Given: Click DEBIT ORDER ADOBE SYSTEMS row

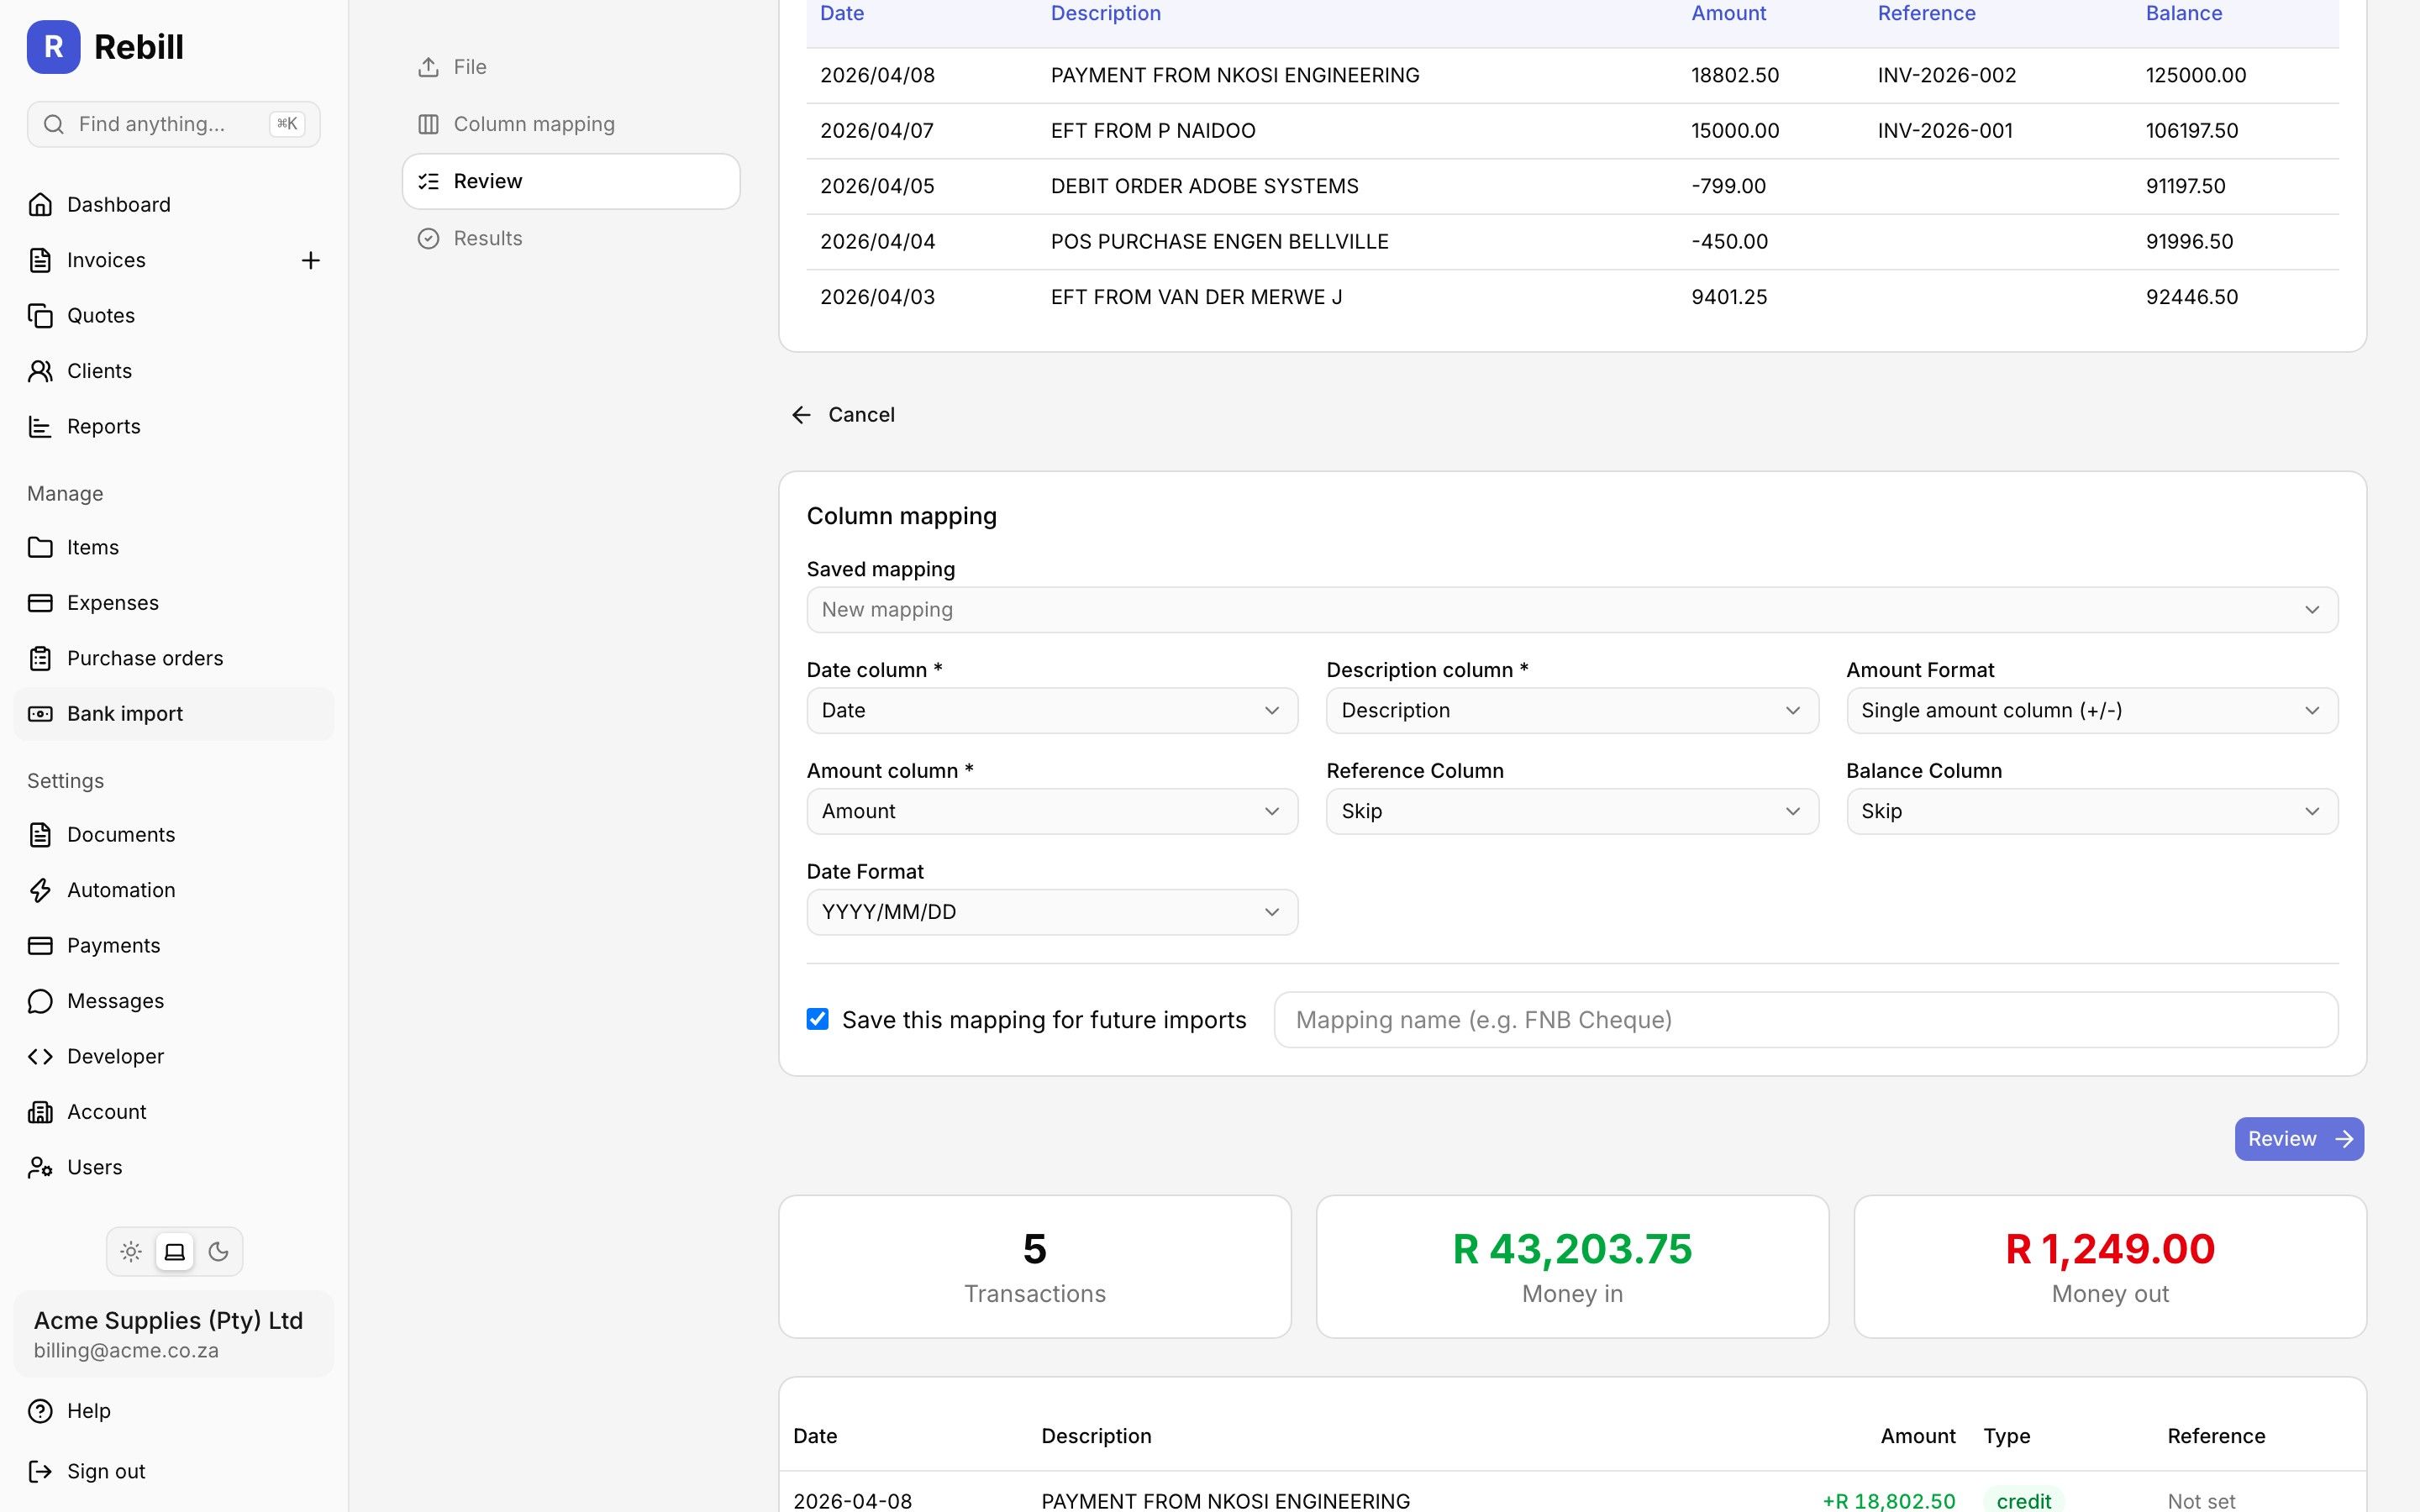Looking at the screenshot, I should [1572, 187].
